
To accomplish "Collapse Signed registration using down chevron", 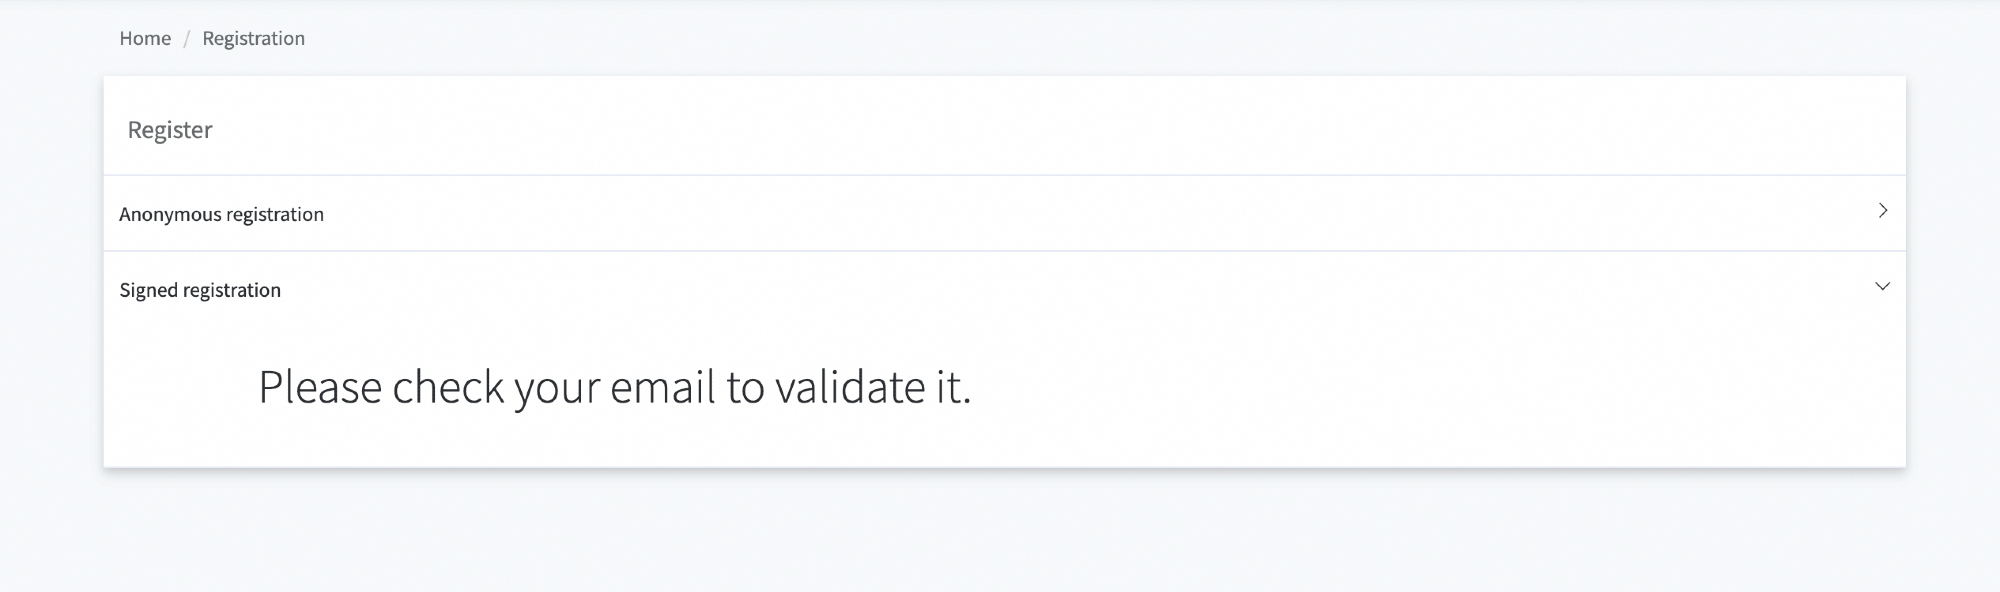I will point(1882,287).
